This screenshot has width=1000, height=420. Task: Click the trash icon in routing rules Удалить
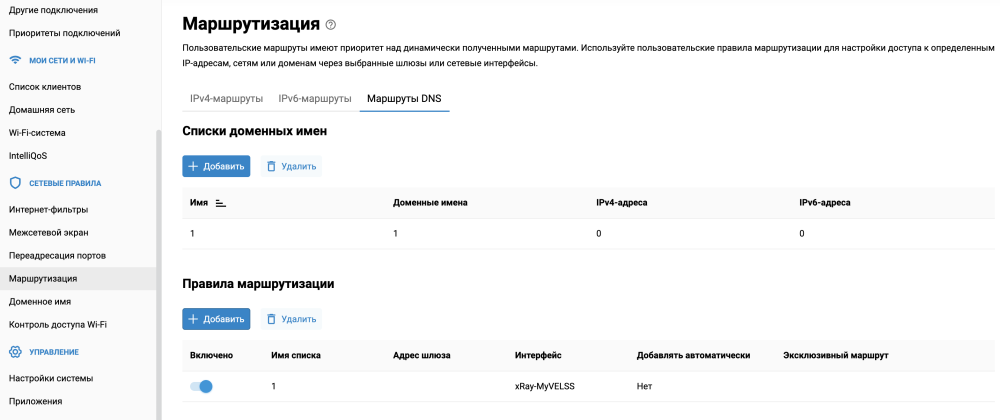[271, 319]
